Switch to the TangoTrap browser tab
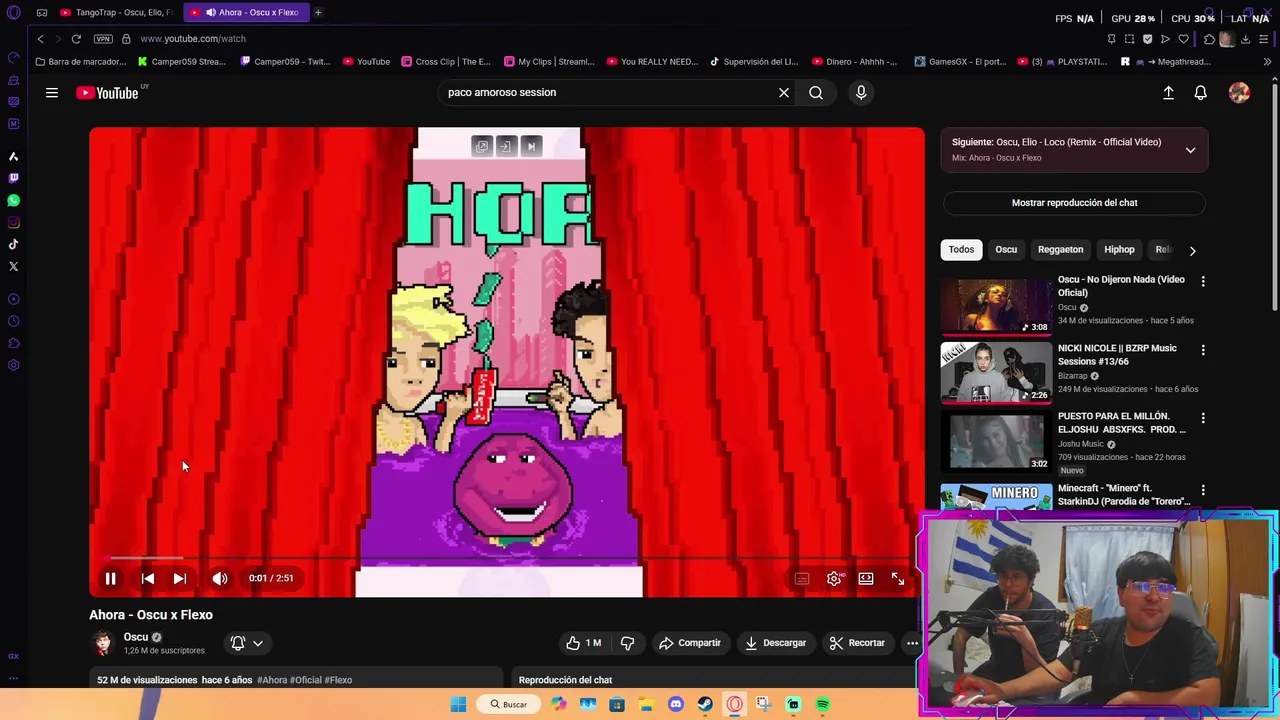1280x720 pixels. tap(116, 12)
